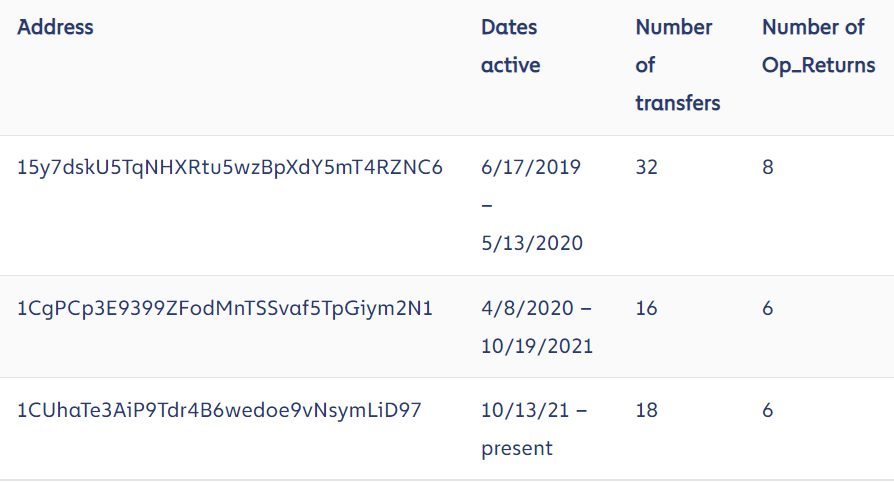The height and width of the screenshot is (483, 894).
Task: Click the Address column header
Action: [x=56, y=27]
